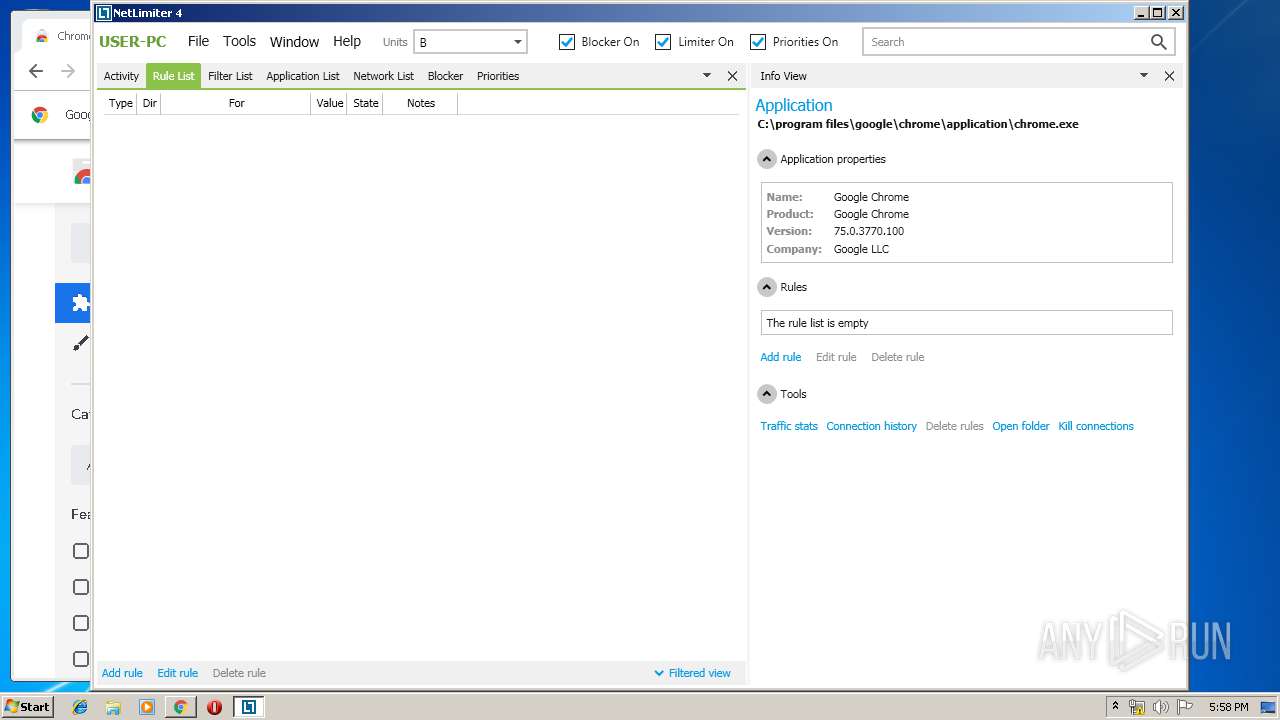Close the Rule List tab panel
The height and width of the screenshot is (720, 1280).
[x=732, y=76]
